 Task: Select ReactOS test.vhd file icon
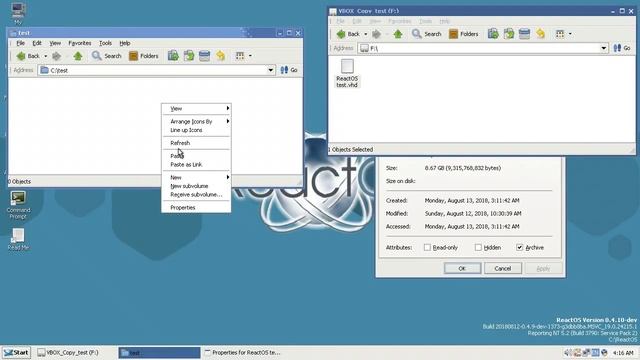(x=347, y=73)
